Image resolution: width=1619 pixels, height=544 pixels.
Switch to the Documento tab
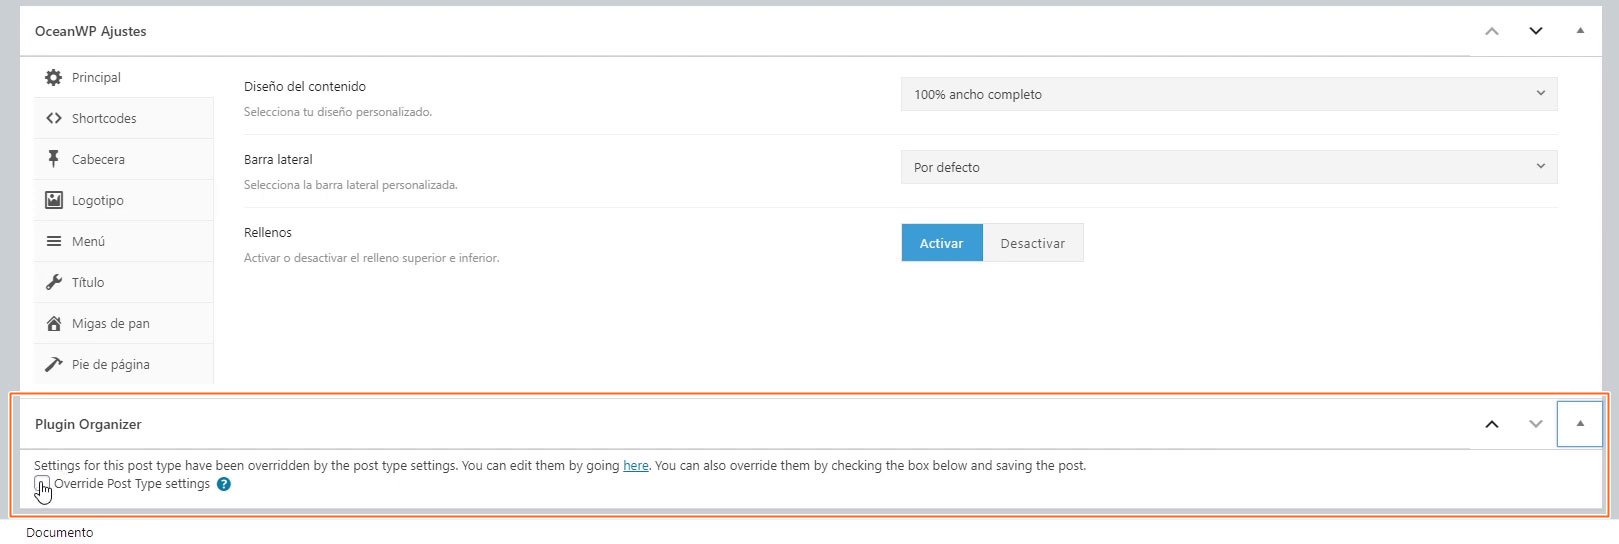[60, 532]
